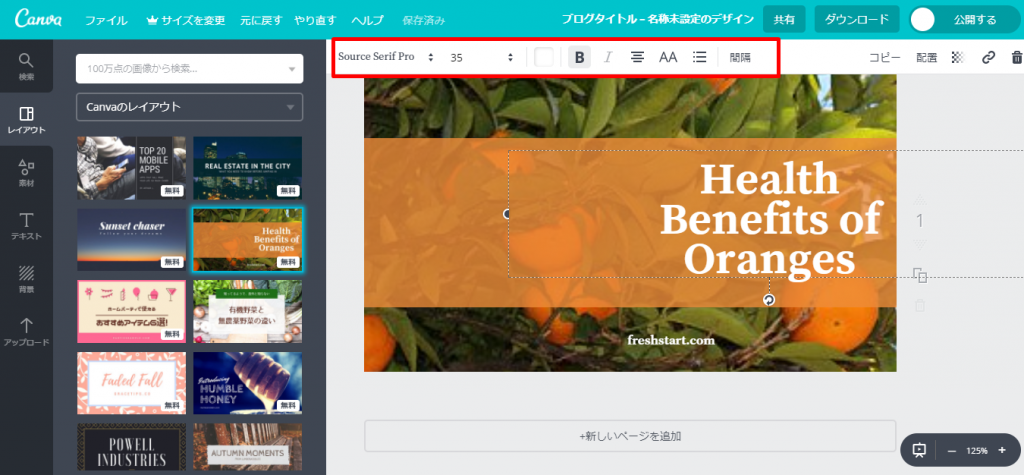Image resolution: width=1024 pixels, height=475 pixels.
Task: Open the transparency checkerboard icon
Action: [x=957, y=57]
